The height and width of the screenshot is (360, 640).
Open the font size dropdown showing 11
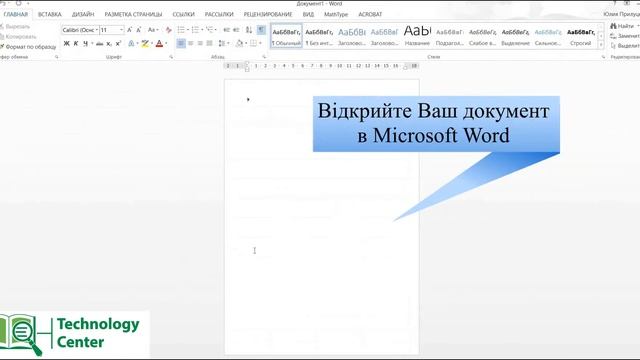pyautogui.click(x=121, y=30)
